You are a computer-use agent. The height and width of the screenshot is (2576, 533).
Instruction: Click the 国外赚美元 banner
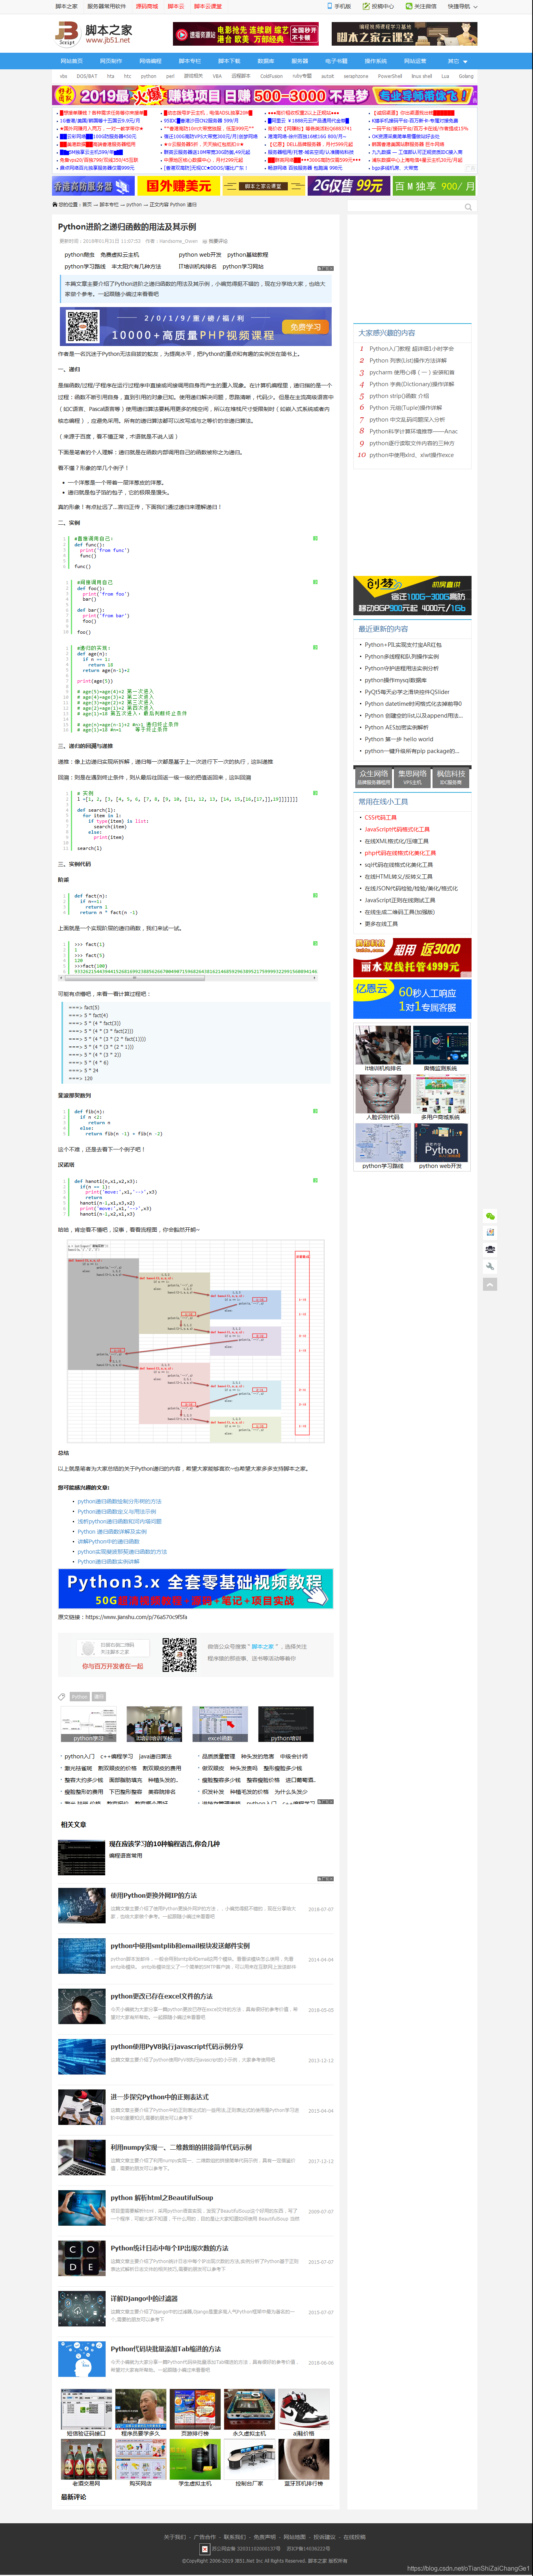click(178, 186)
